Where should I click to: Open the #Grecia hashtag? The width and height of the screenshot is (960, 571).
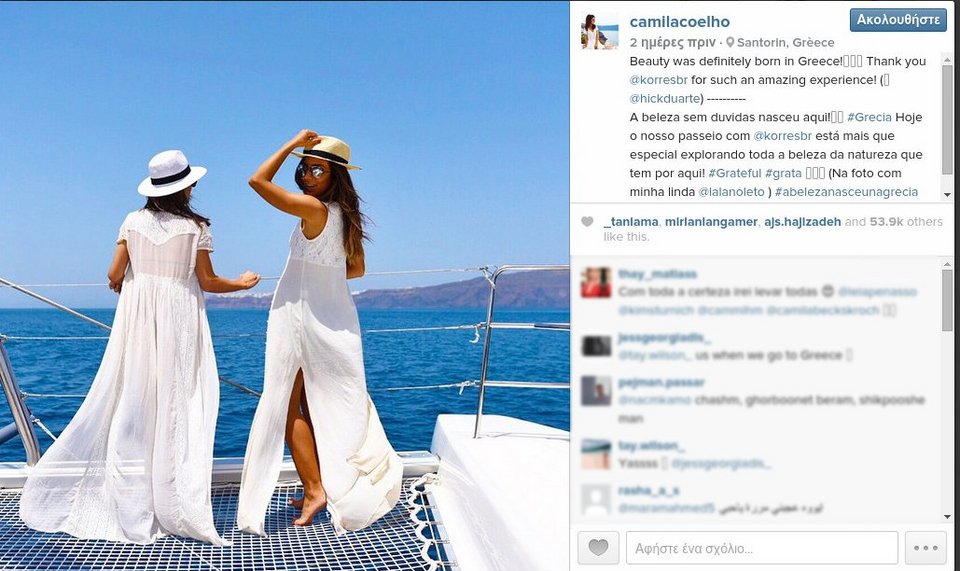pyautogui.click(x=869, y=118)
